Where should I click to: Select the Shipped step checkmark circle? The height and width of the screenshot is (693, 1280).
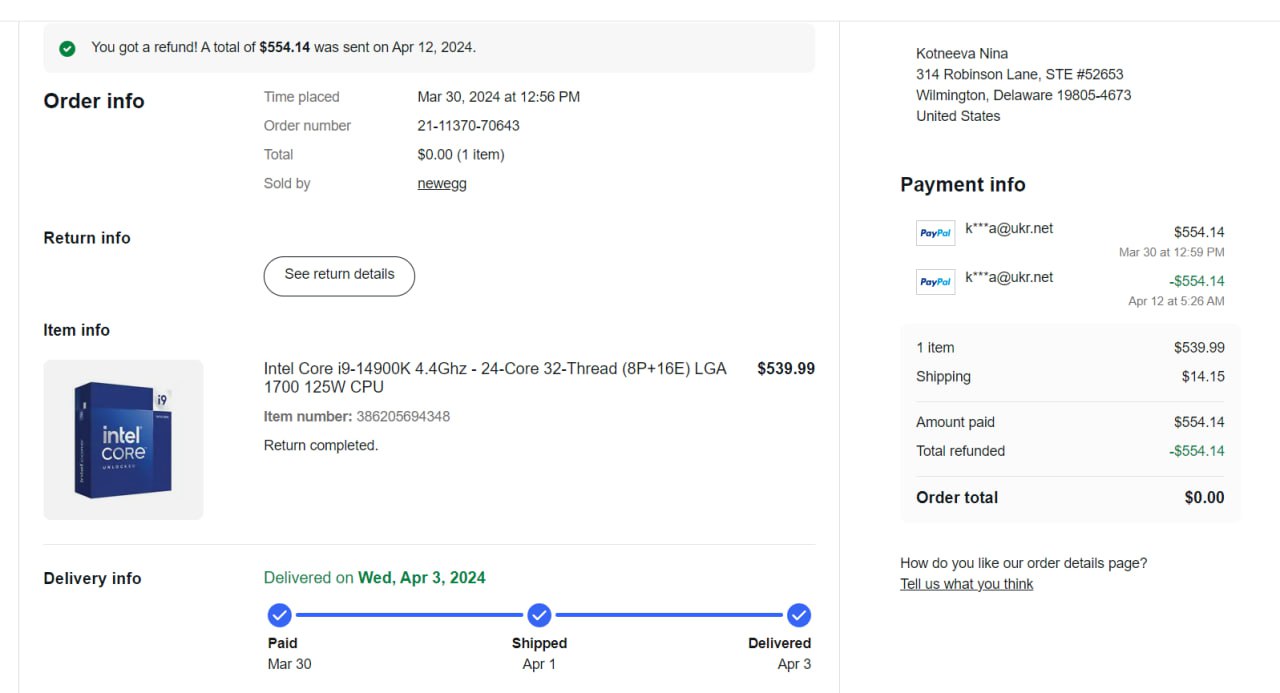coord(539,615)
